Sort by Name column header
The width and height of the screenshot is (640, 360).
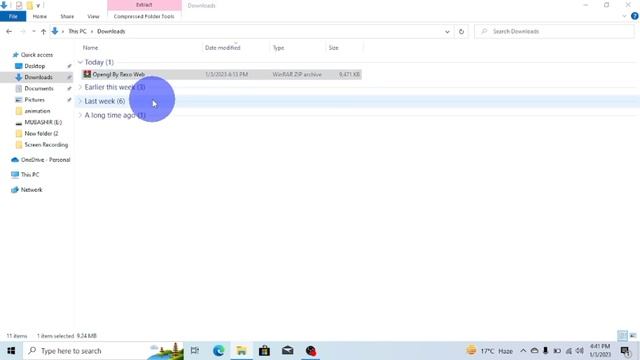click(x=90, y=48)
